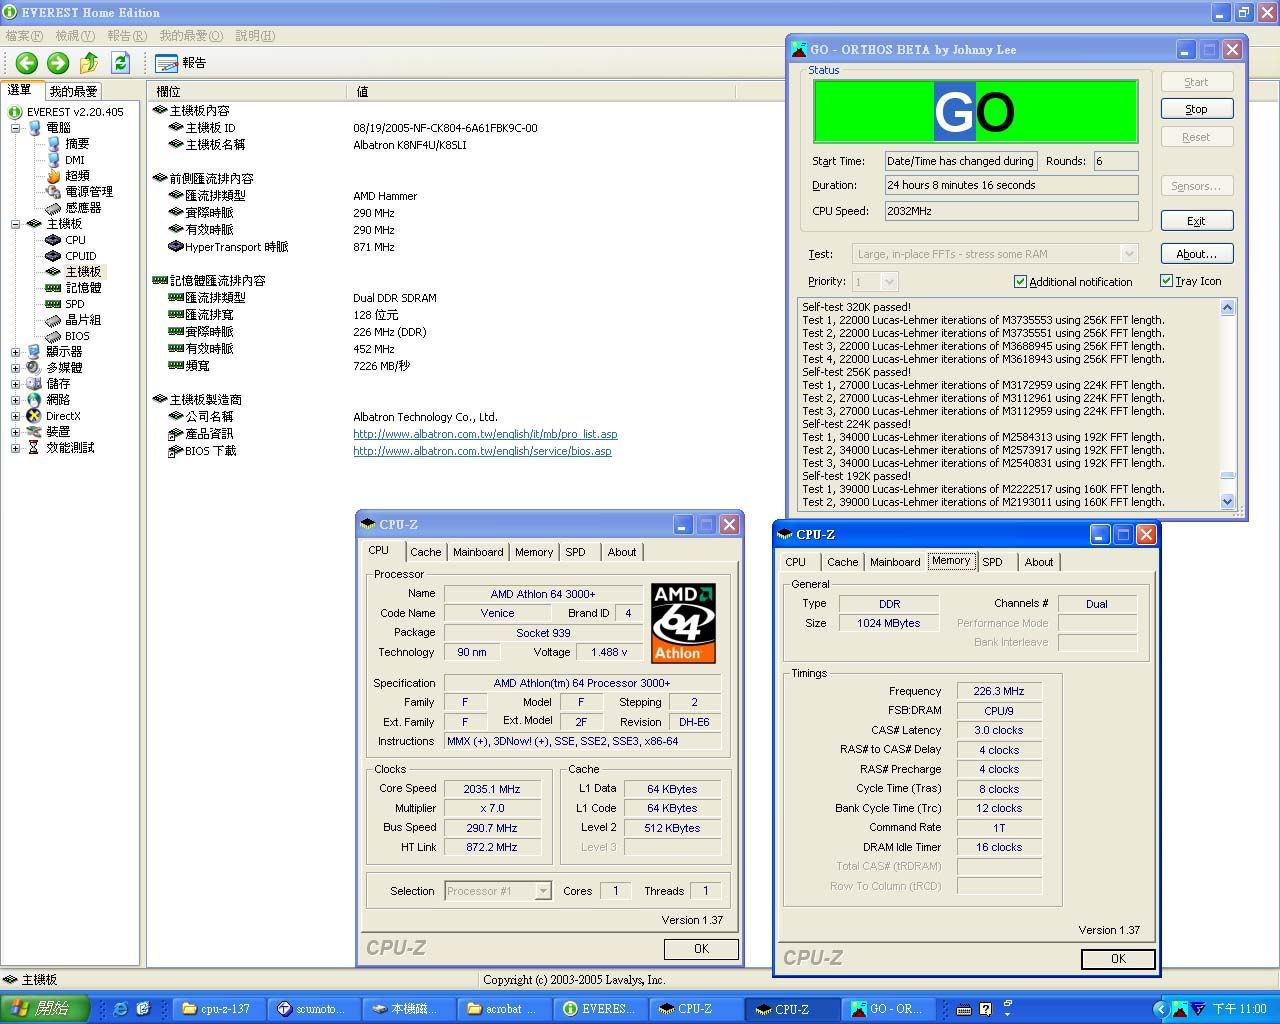The height and width of the screenshot is (1024, 1280).
Task: Open the Test type dropdown in ORTHOS
Action: click(1128, 254)
